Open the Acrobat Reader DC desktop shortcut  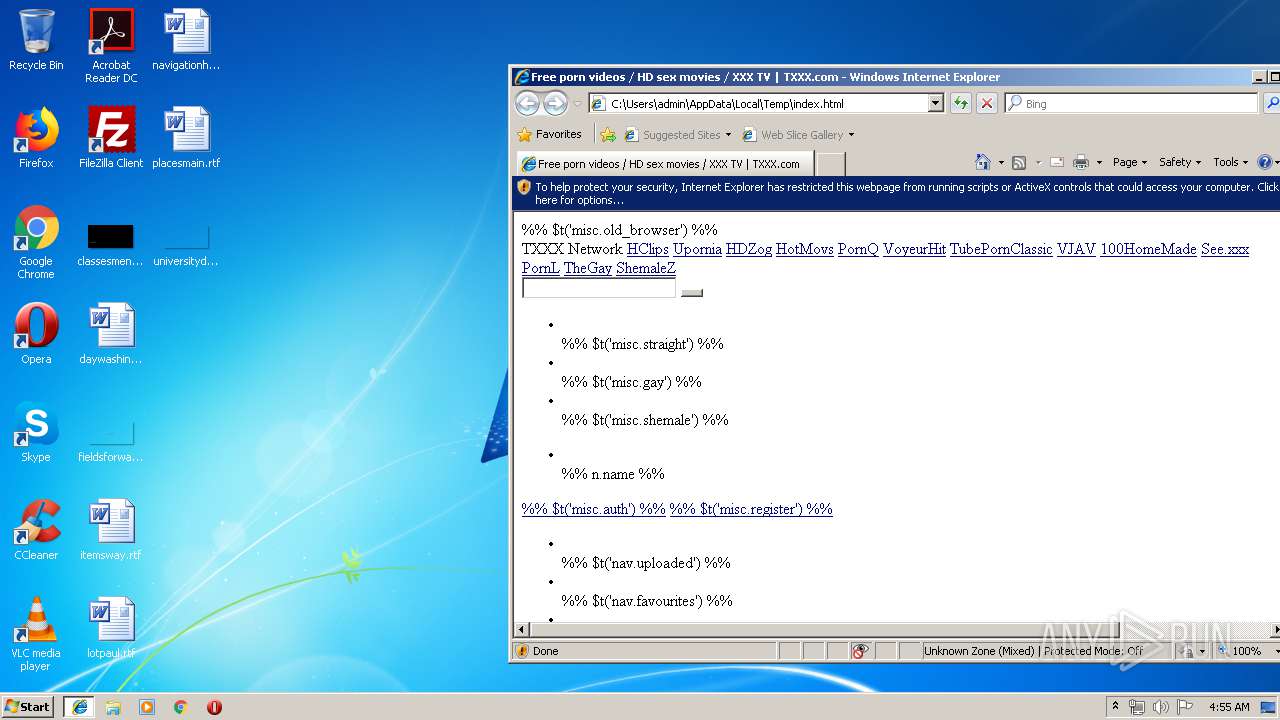[x=111, y=46]
